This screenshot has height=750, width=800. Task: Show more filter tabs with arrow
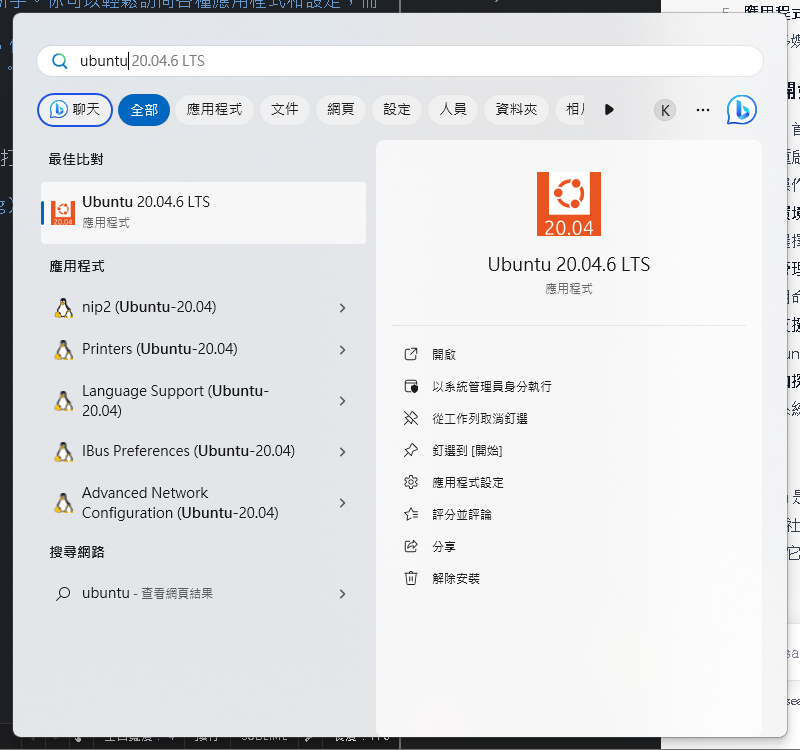(x=609, y=110)
